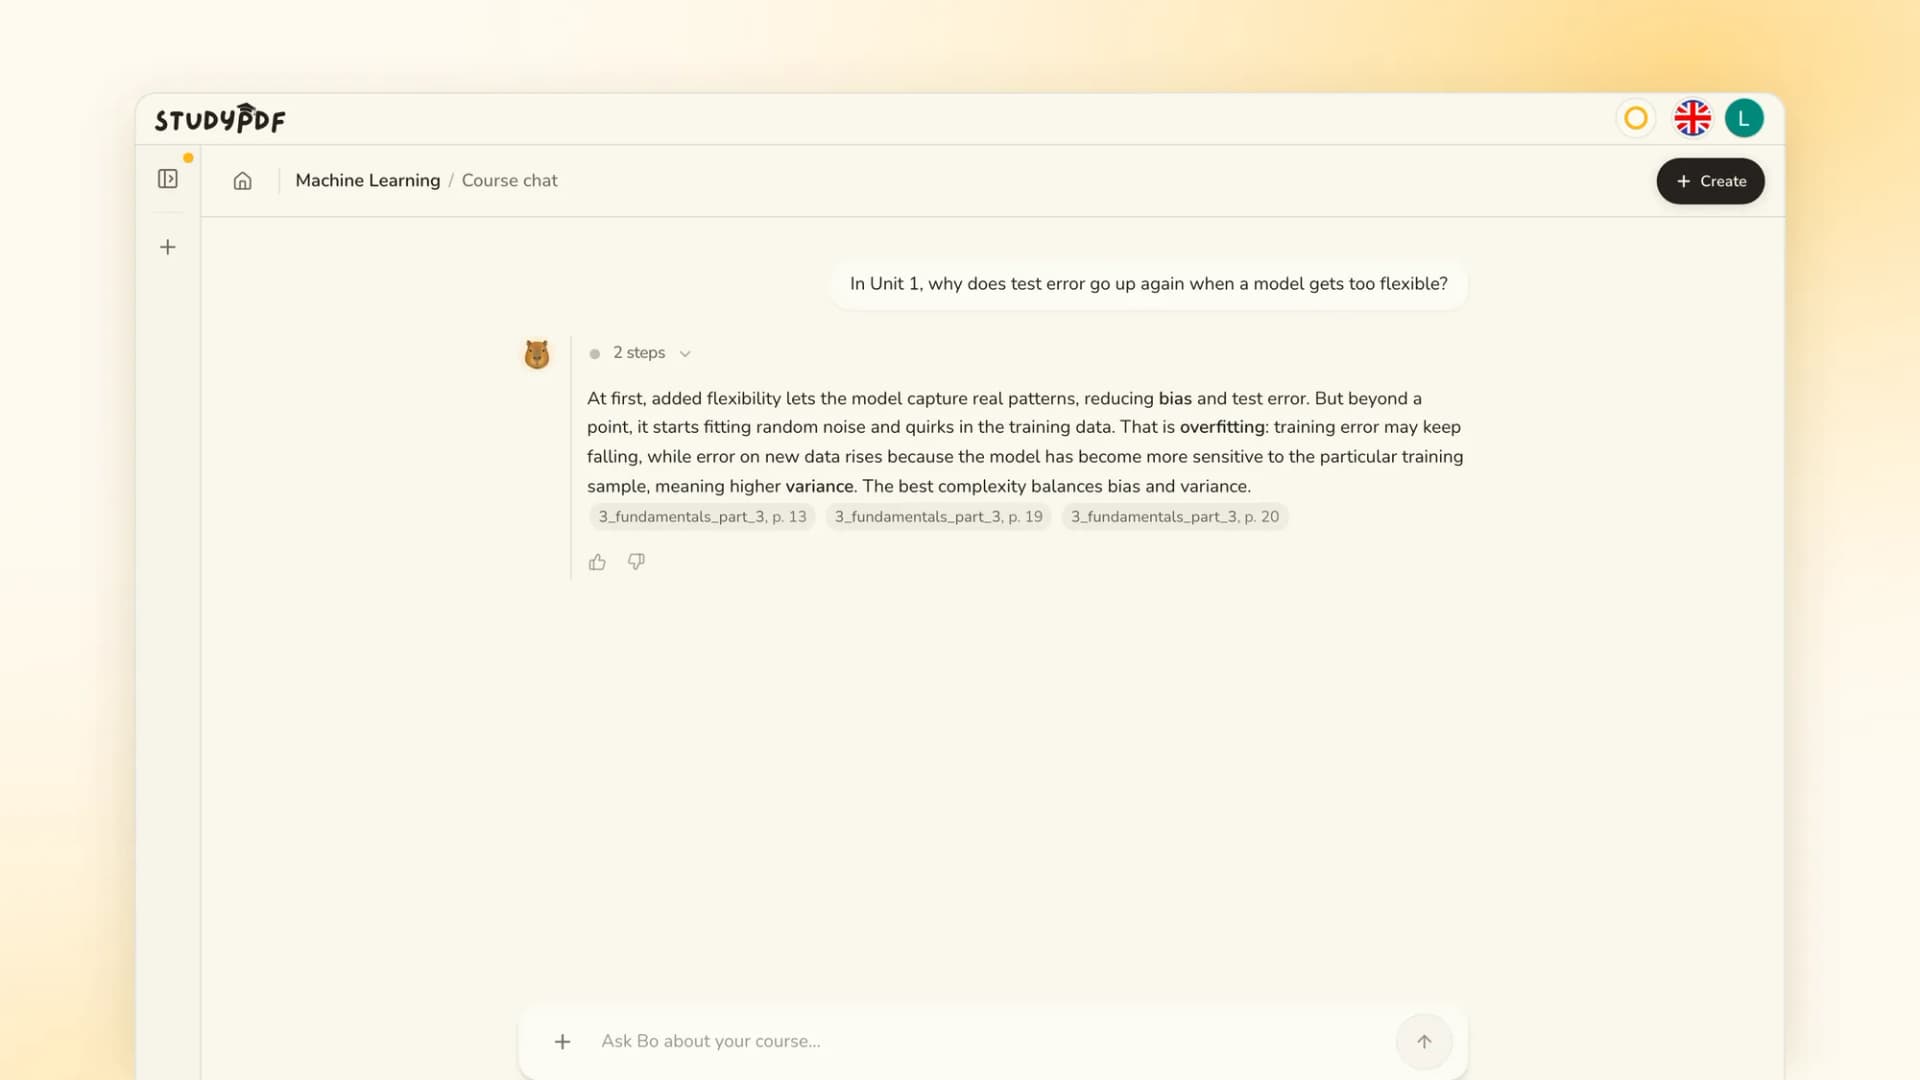Send message with arrow button
This screenshot has height=1080, width=1920.
tap(1424, 1042)
